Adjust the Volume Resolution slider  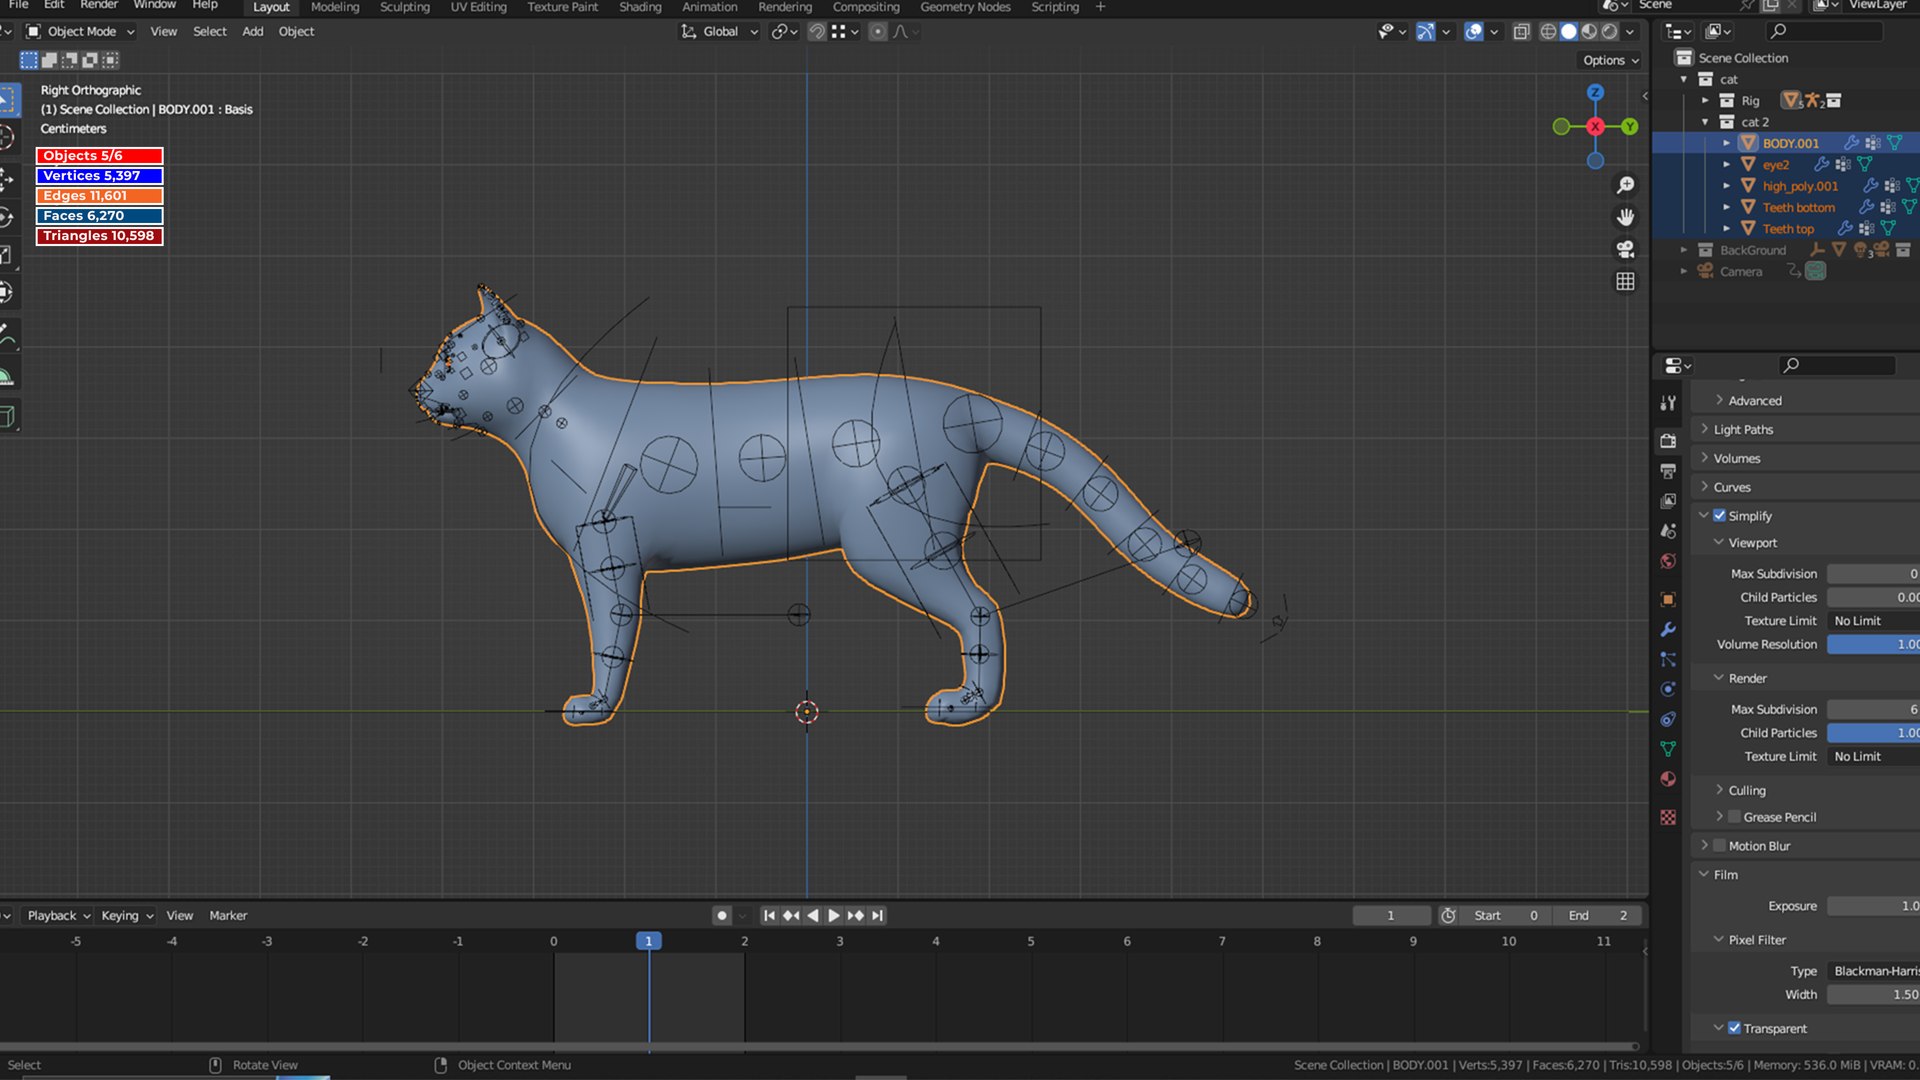(1874, 645)
